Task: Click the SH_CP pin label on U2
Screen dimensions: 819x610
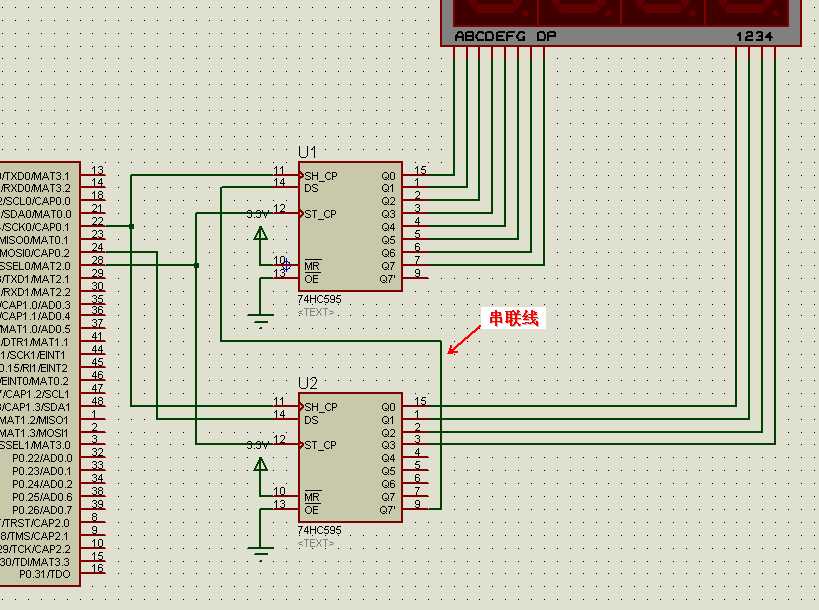Action: (321, 407)
